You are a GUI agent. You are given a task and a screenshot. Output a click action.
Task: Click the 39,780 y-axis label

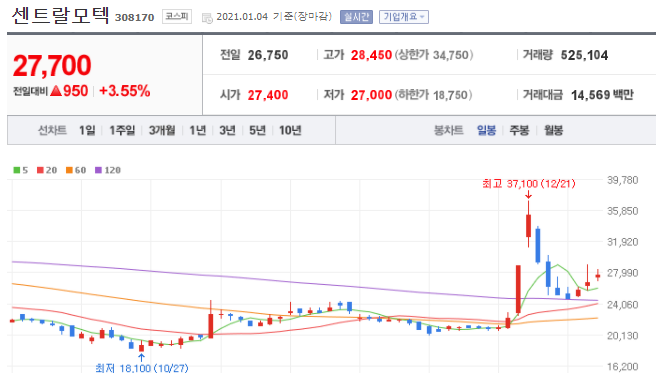click(623, 180)
